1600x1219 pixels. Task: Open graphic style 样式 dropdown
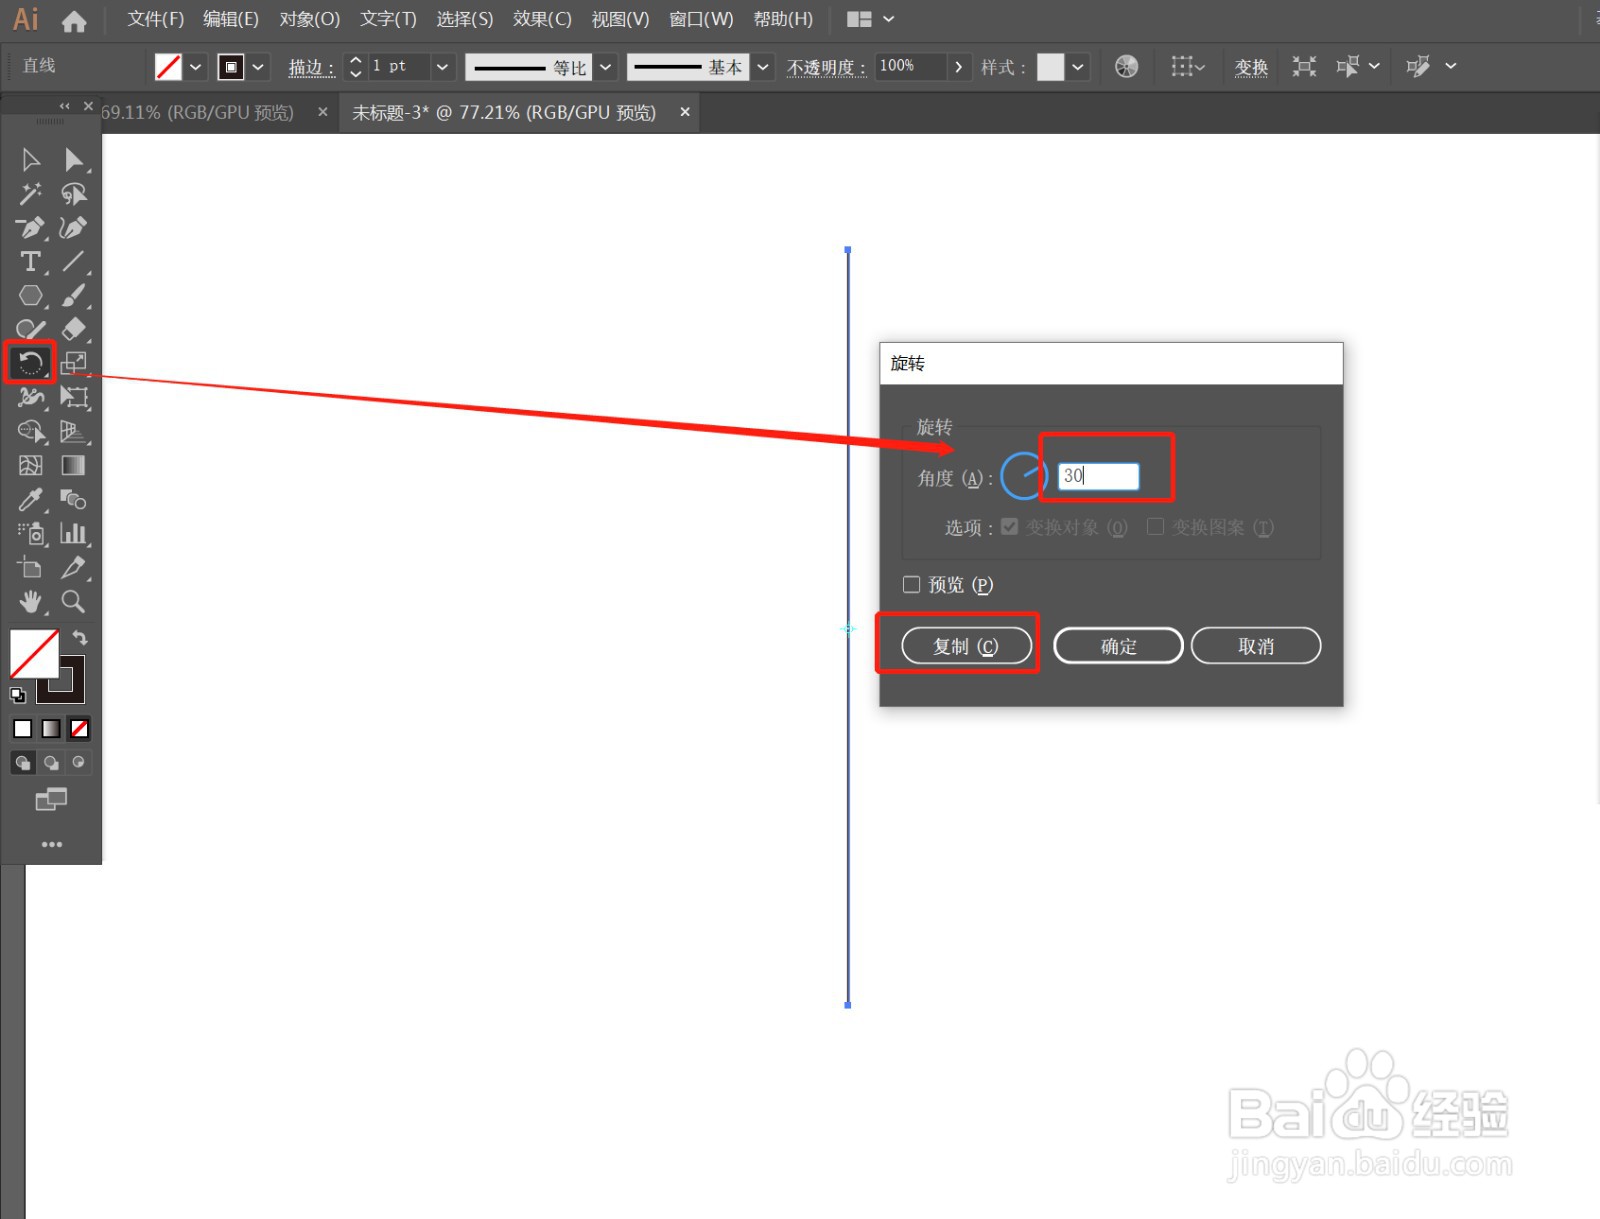point(1077,67)
